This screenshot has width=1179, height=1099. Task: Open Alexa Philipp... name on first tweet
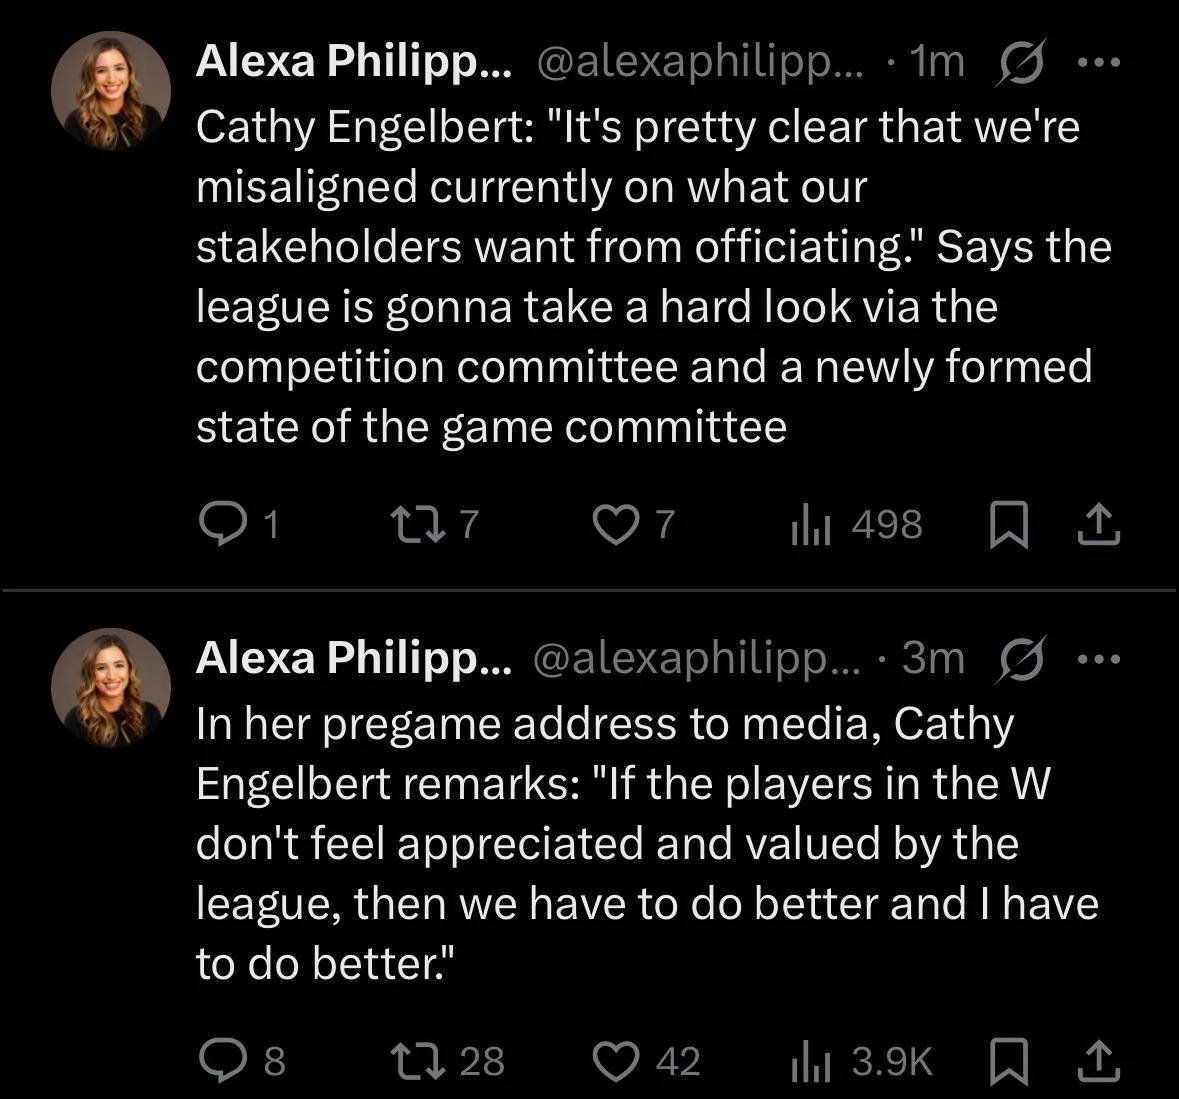point(353,62)
